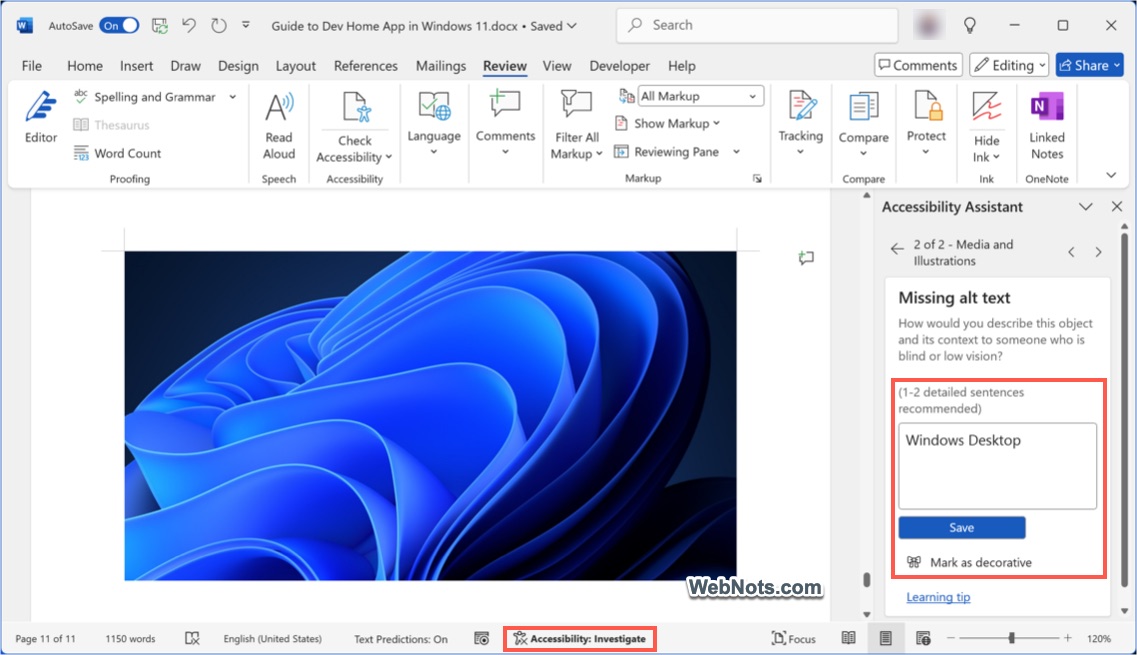Open OneNote Linked Notes
Image resolution: width=1137 pixels, height=655 pixels.
[x=1047, y=125]
